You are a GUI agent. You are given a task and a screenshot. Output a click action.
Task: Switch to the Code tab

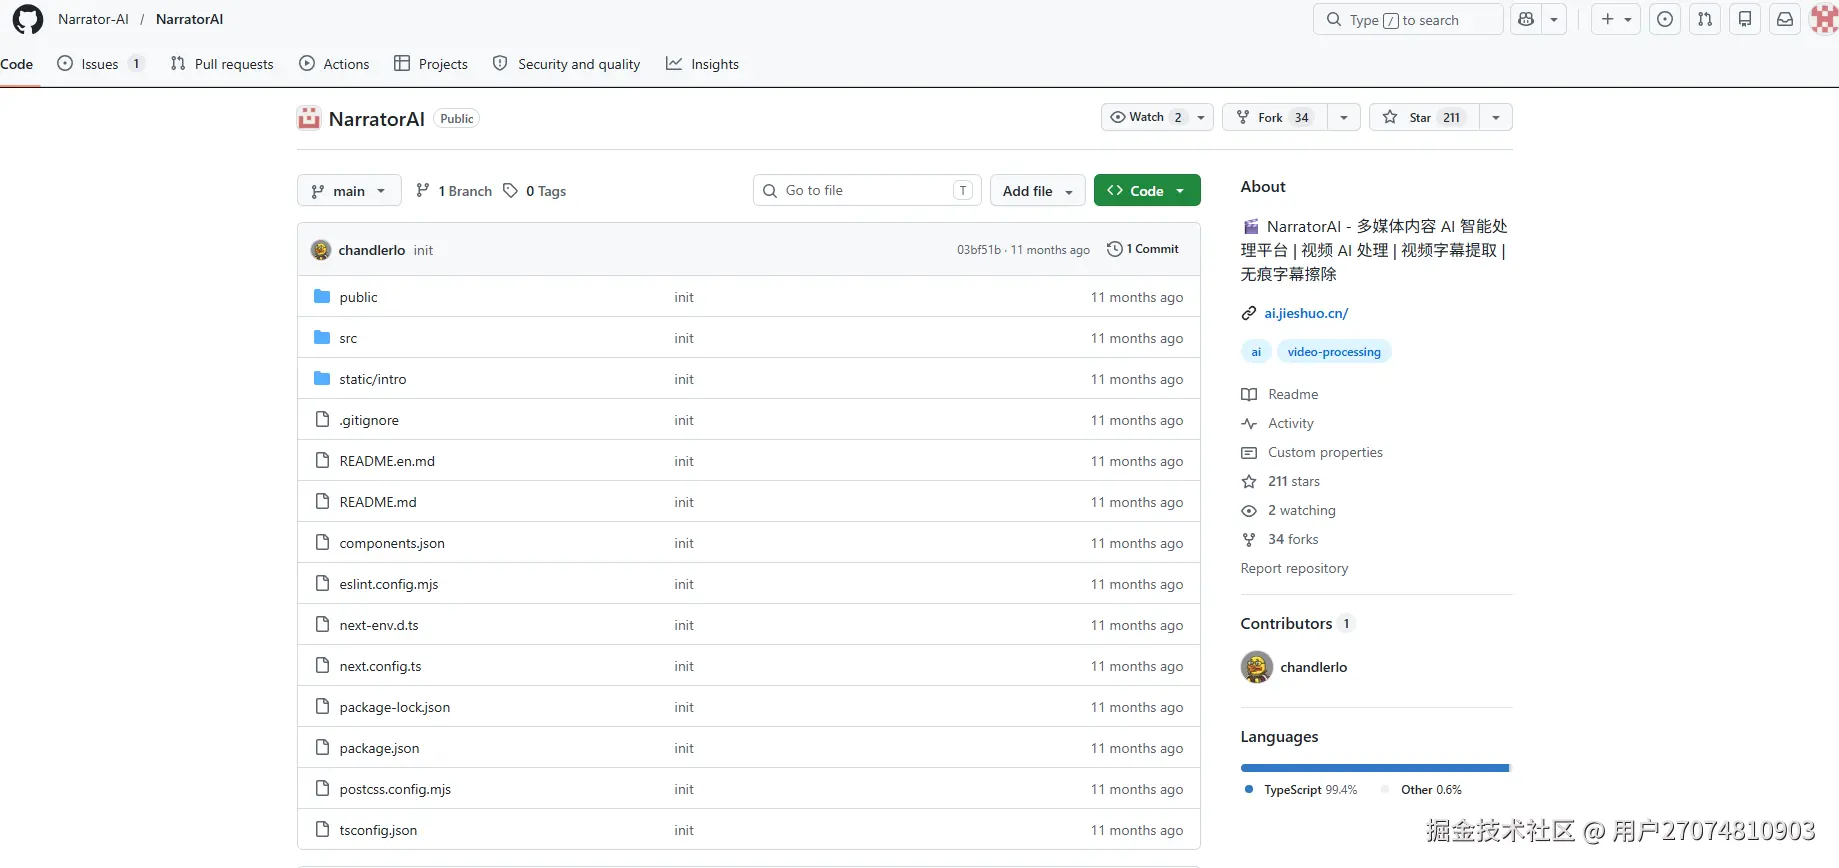[17, 63]
